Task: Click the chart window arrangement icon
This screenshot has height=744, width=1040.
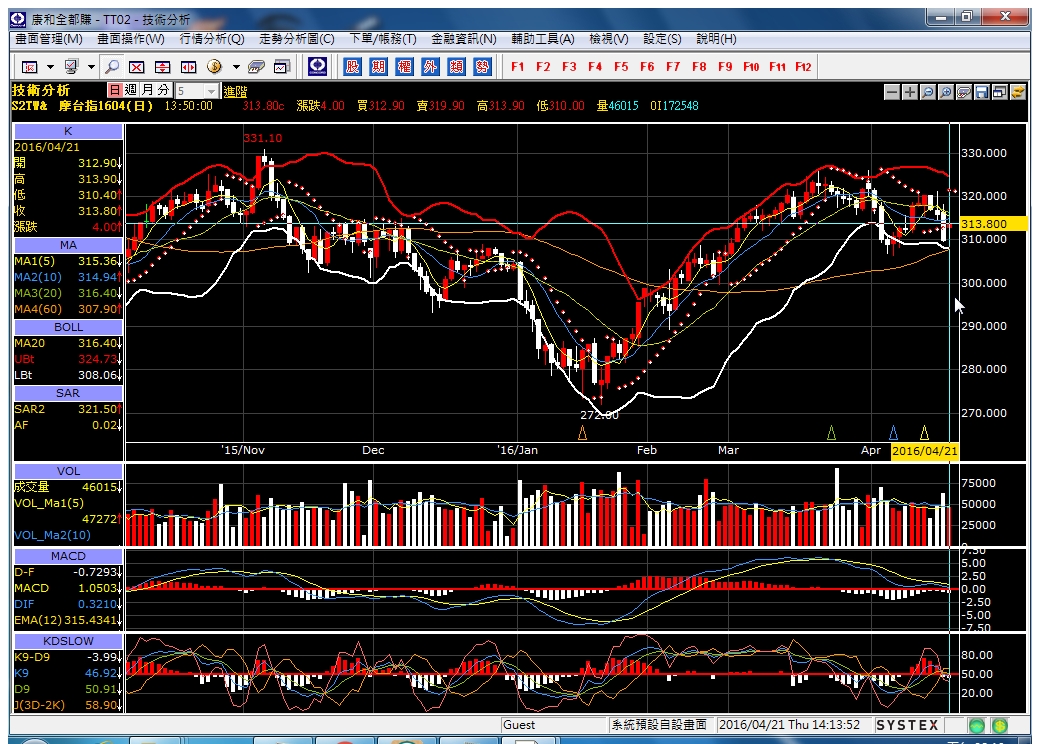Action: pos(1000,92)
